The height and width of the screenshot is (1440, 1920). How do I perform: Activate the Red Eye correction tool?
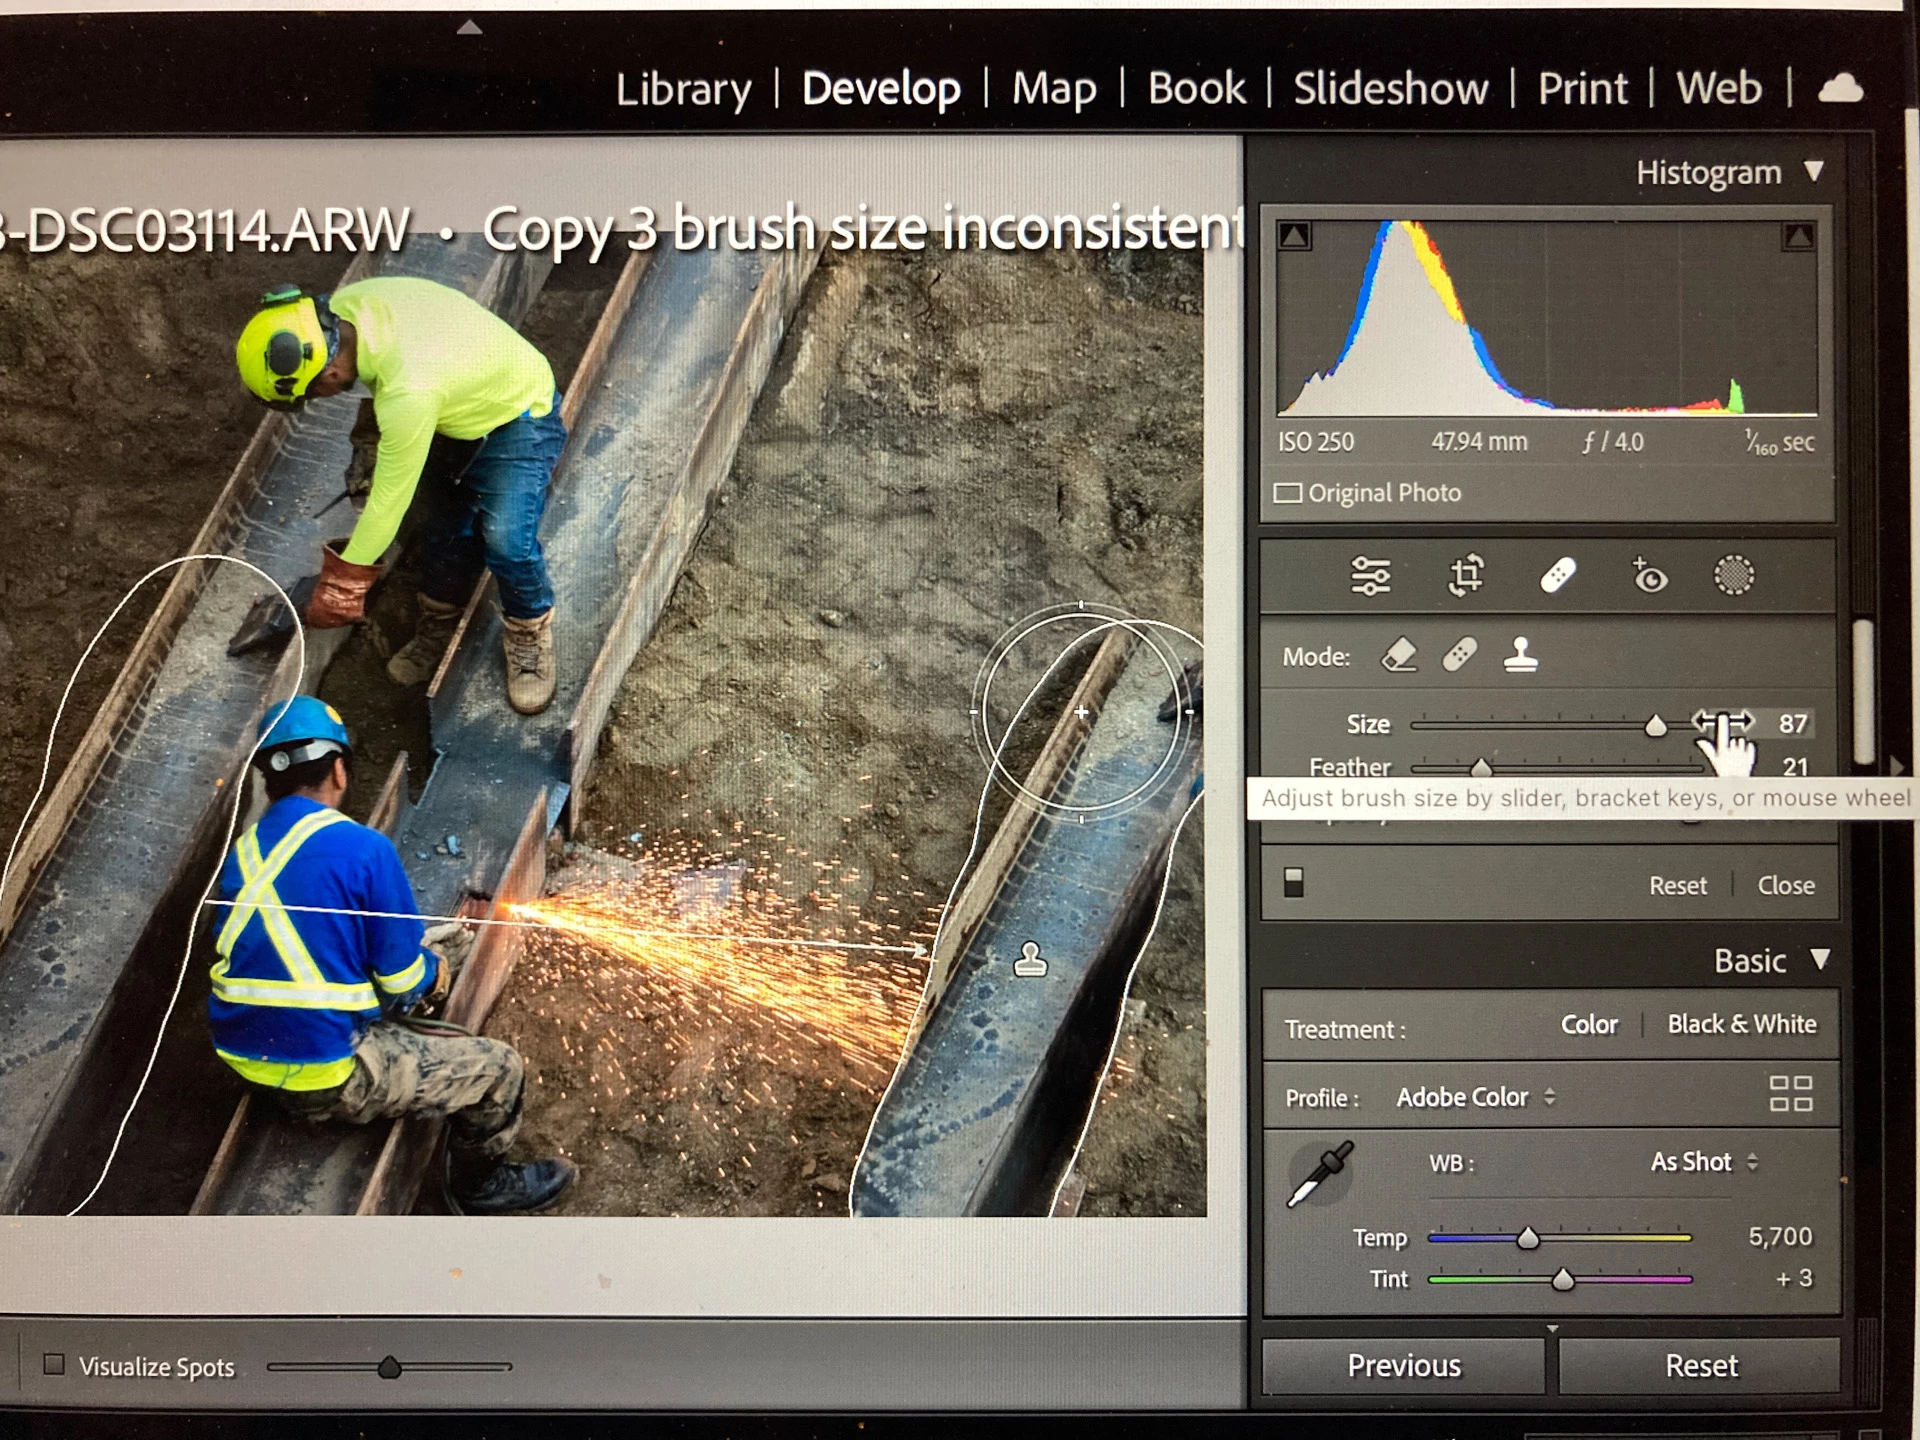1648,577
